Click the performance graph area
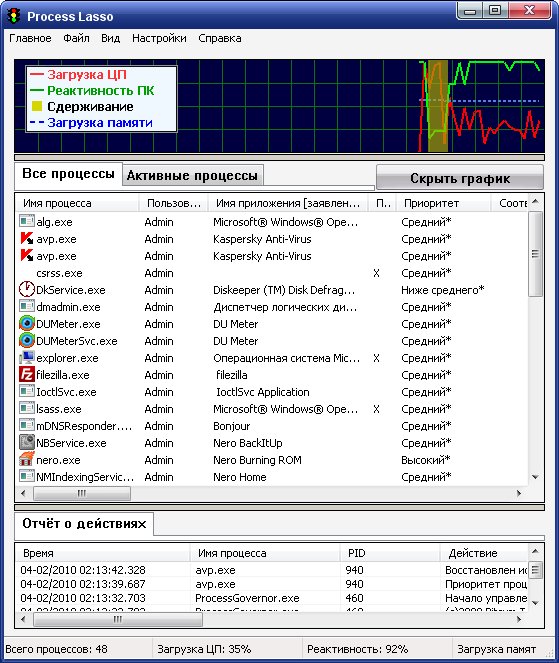The width and height of the screenshot is (559, 663). click(x=279, y=106)
